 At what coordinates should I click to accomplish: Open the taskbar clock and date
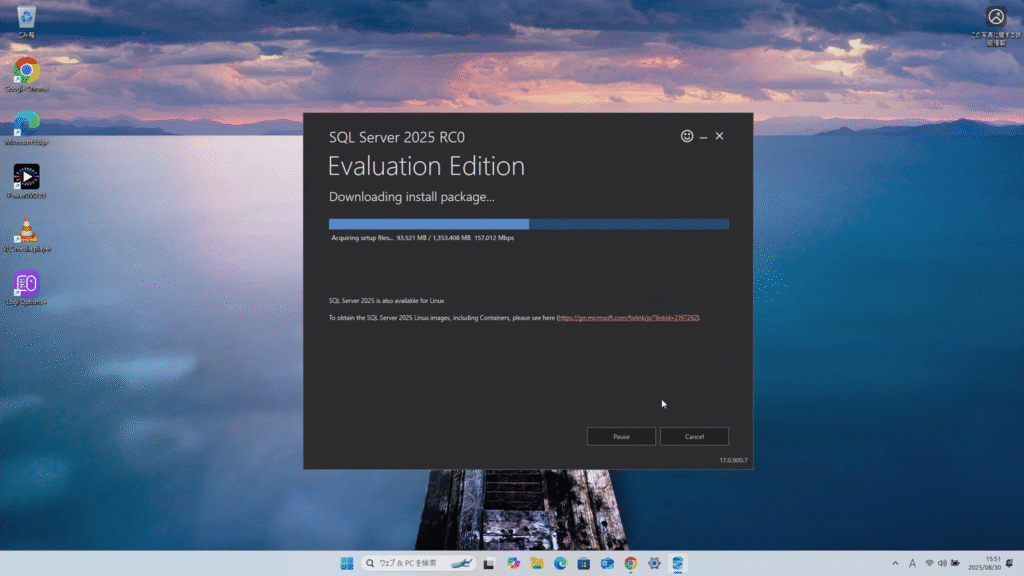pos(984,563)
